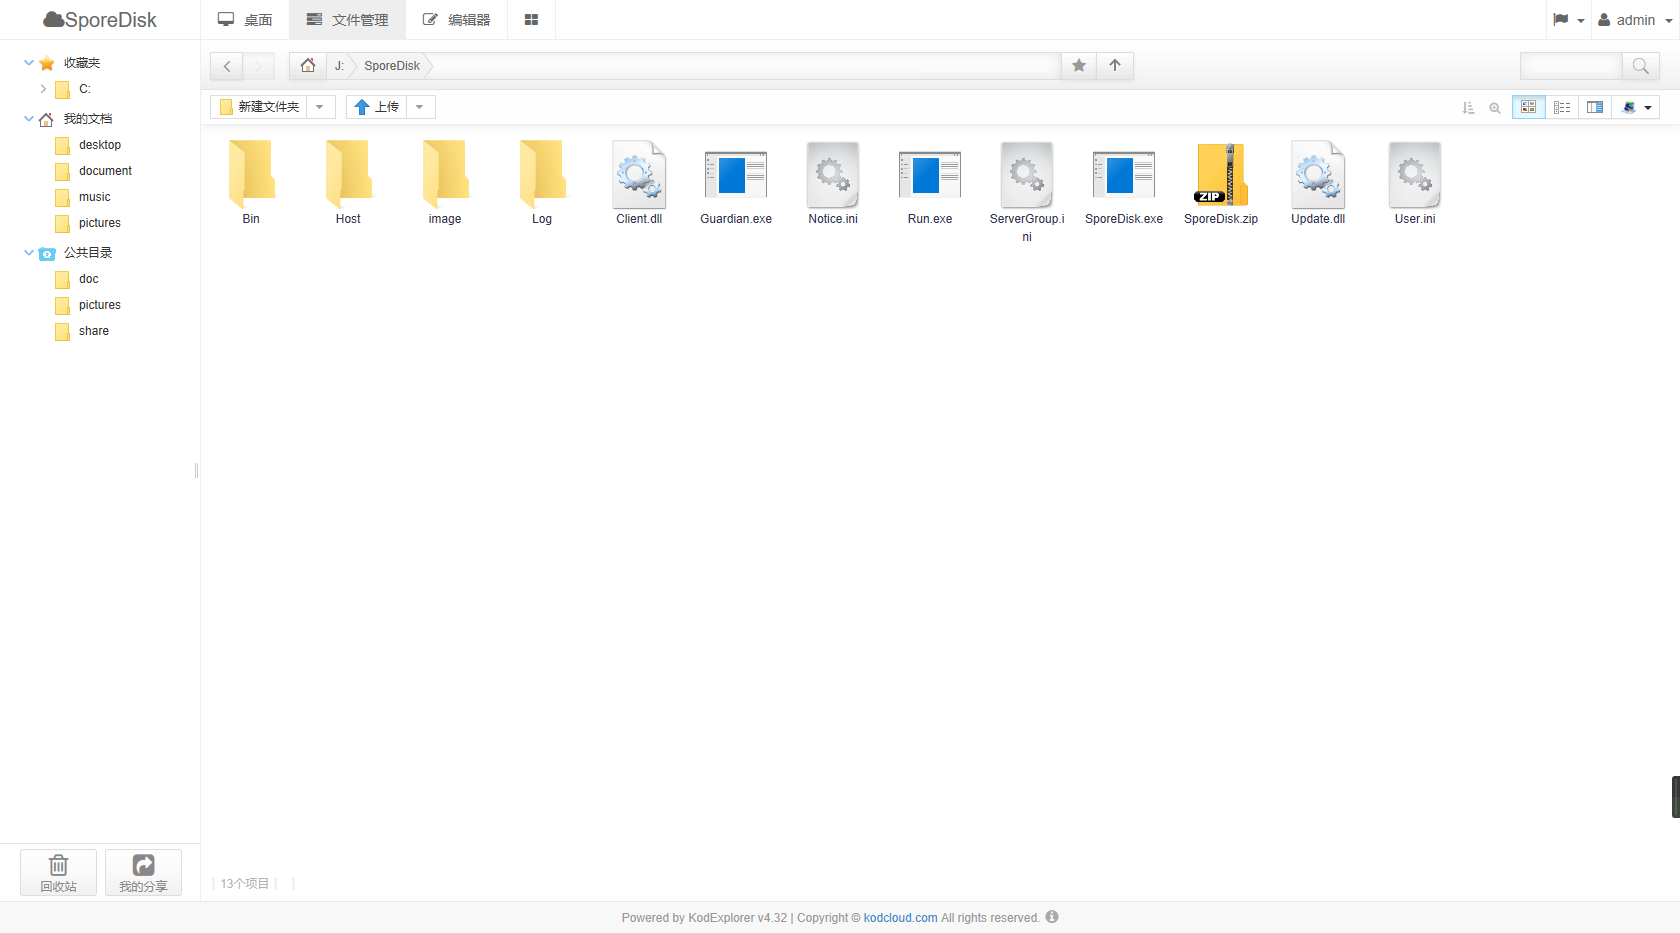The image size is (1680, 933).
Task: Click the J: breadcrumb segment
Action: click(339, 66)
